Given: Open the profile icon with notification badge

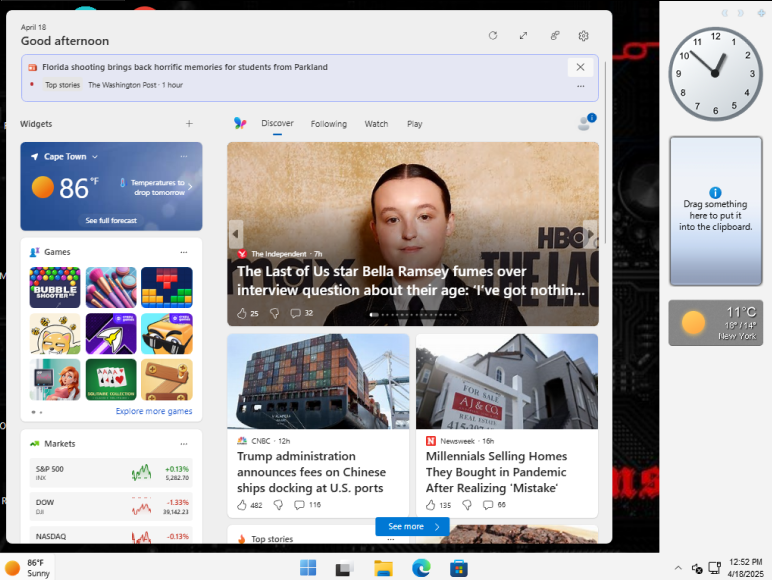Looking at the screenshot, I should tap(586, 122).
